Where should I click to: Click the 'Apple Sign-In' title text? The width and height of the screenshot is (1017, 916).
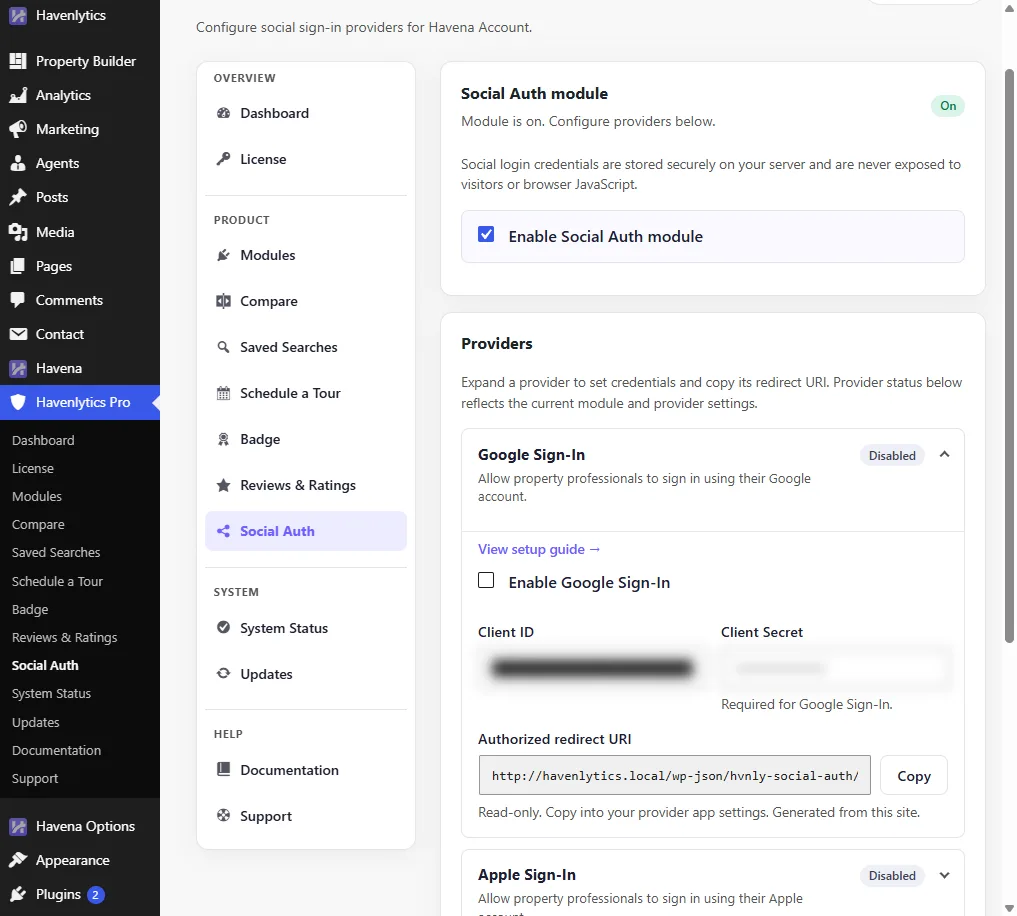[527, 875]
